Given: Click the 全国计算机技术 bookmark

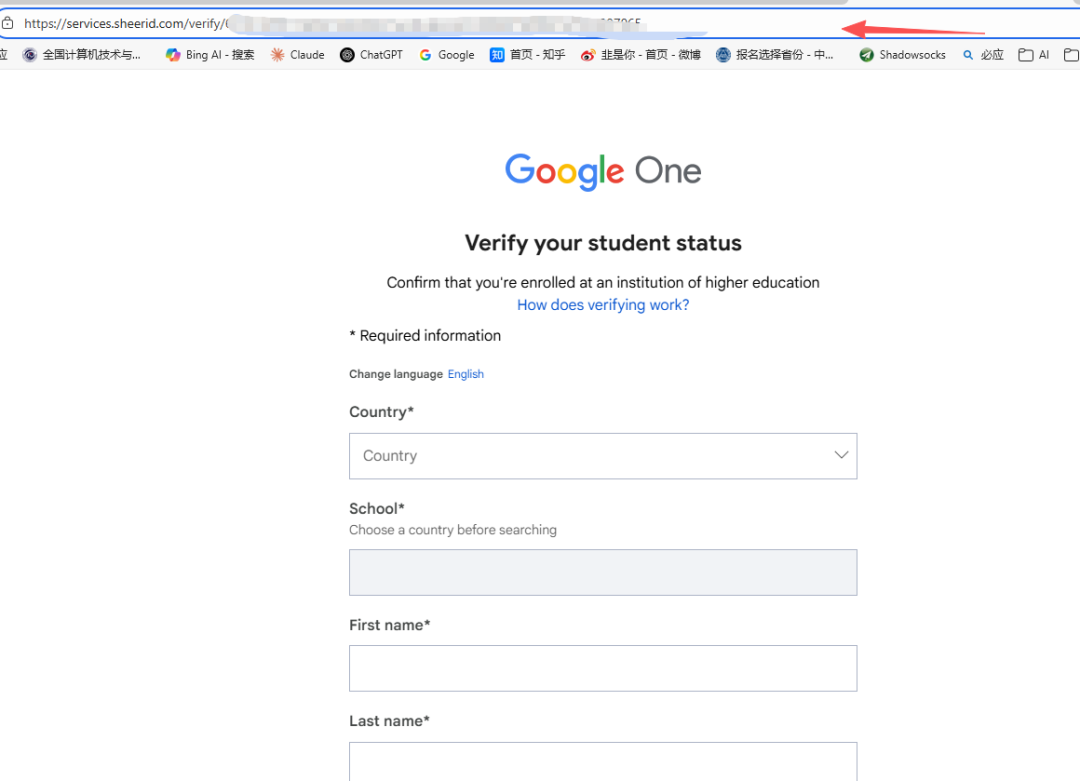Looking at the screenshot, I should (x=82, y=55).
